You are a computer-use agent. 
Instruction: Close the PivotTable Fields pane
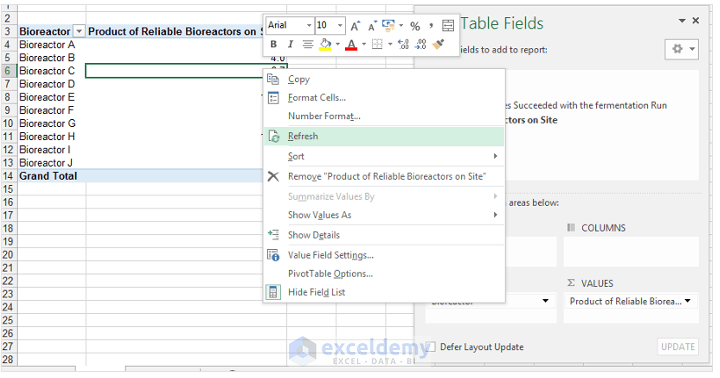[x=696, y=21]
